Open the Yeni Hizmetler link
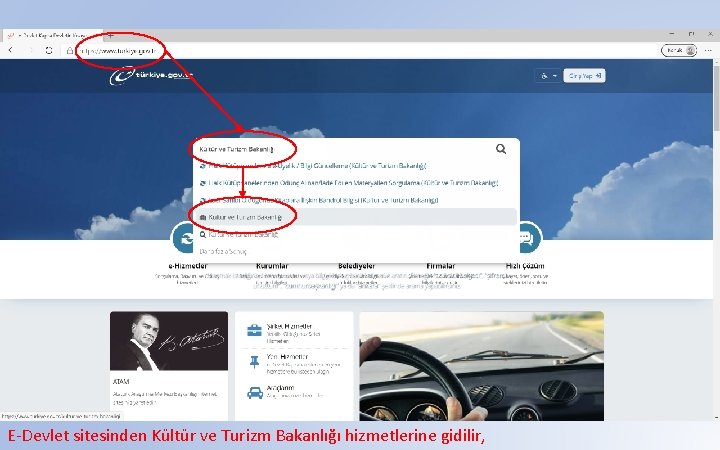This screenshot has height=450, width=720. click(287, 357)
